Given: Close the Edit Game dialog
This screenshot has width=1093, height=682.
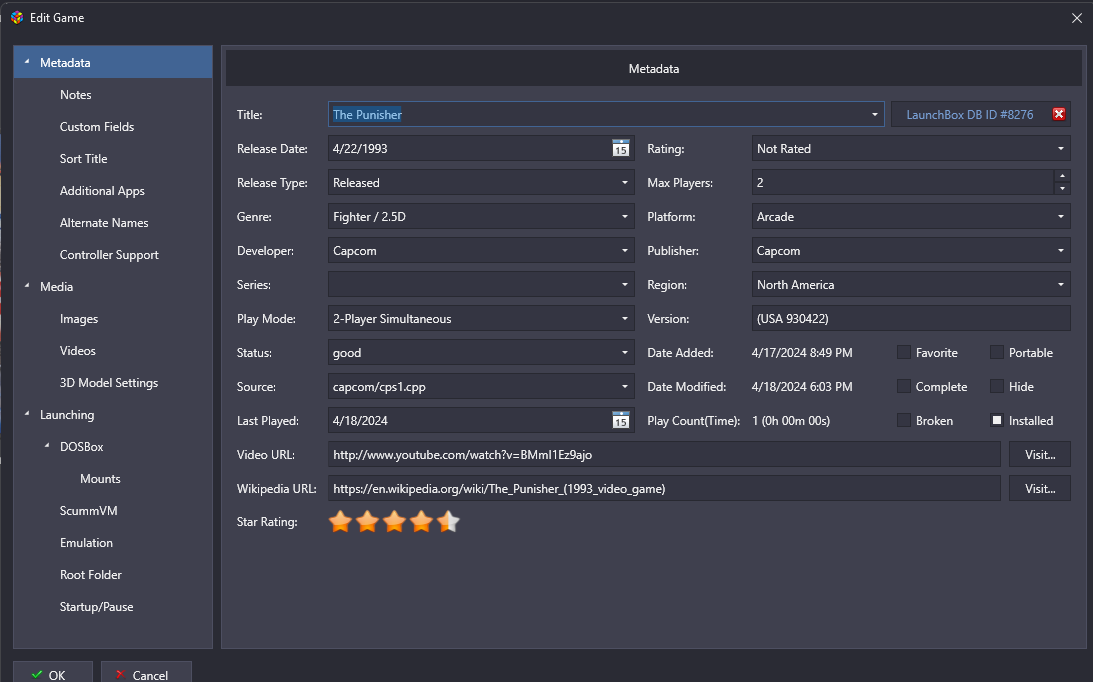Looking at the screenshot, I should (x=1076, y=18).
